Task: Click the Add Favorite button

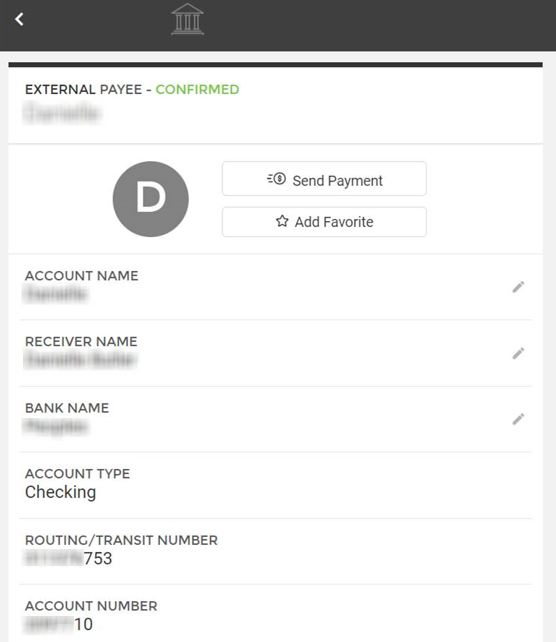Action: 324,222
